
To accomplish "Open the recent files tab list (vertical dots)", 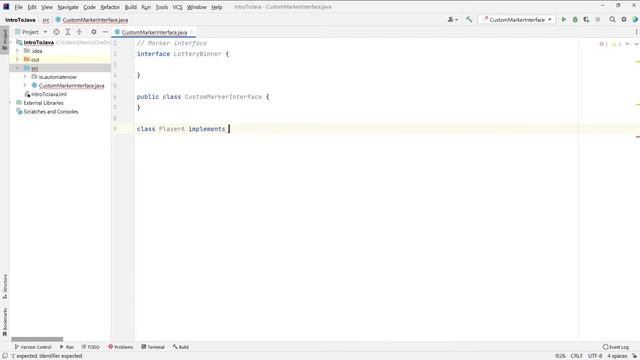I will point(636,32).
